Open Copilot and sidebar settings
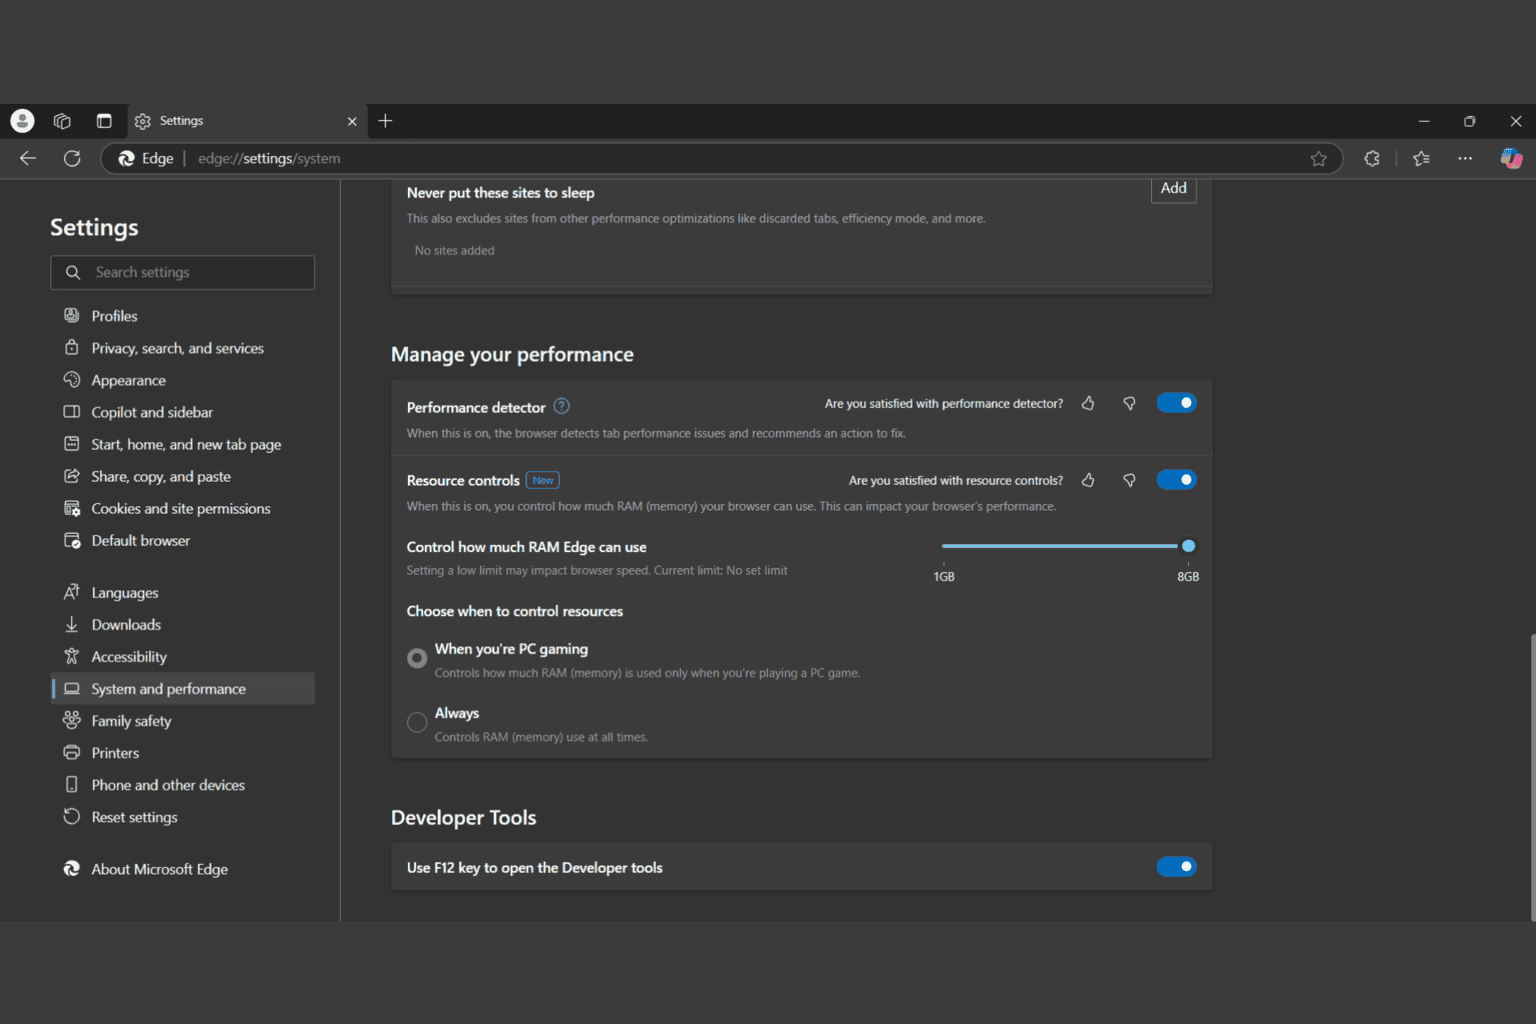Screen dimensions: 1536x1024 pos(183,412)
